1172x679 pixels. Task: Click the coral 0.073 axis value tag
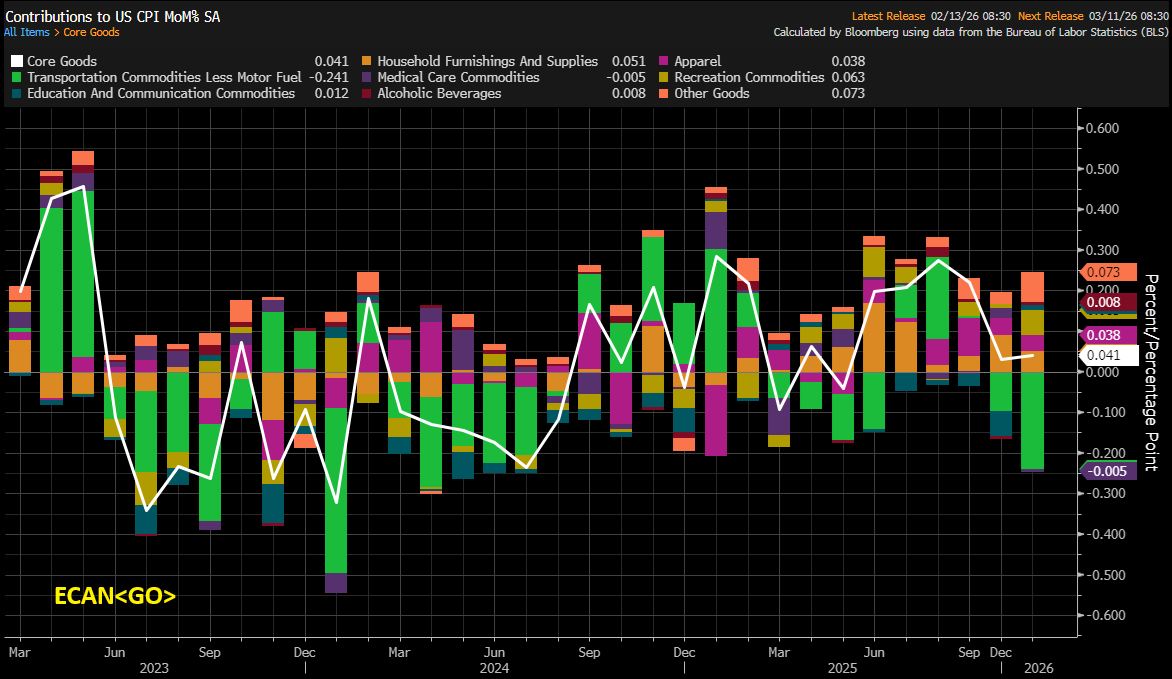tap(1109, 272)
